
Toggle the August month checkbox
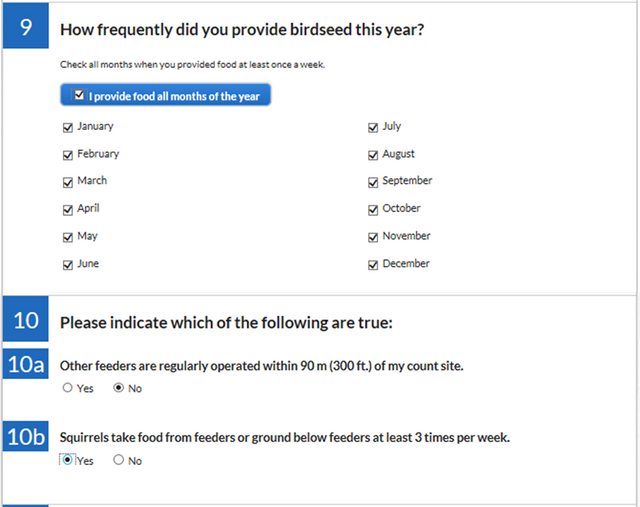pyautogui.click(x=373, y=155)
